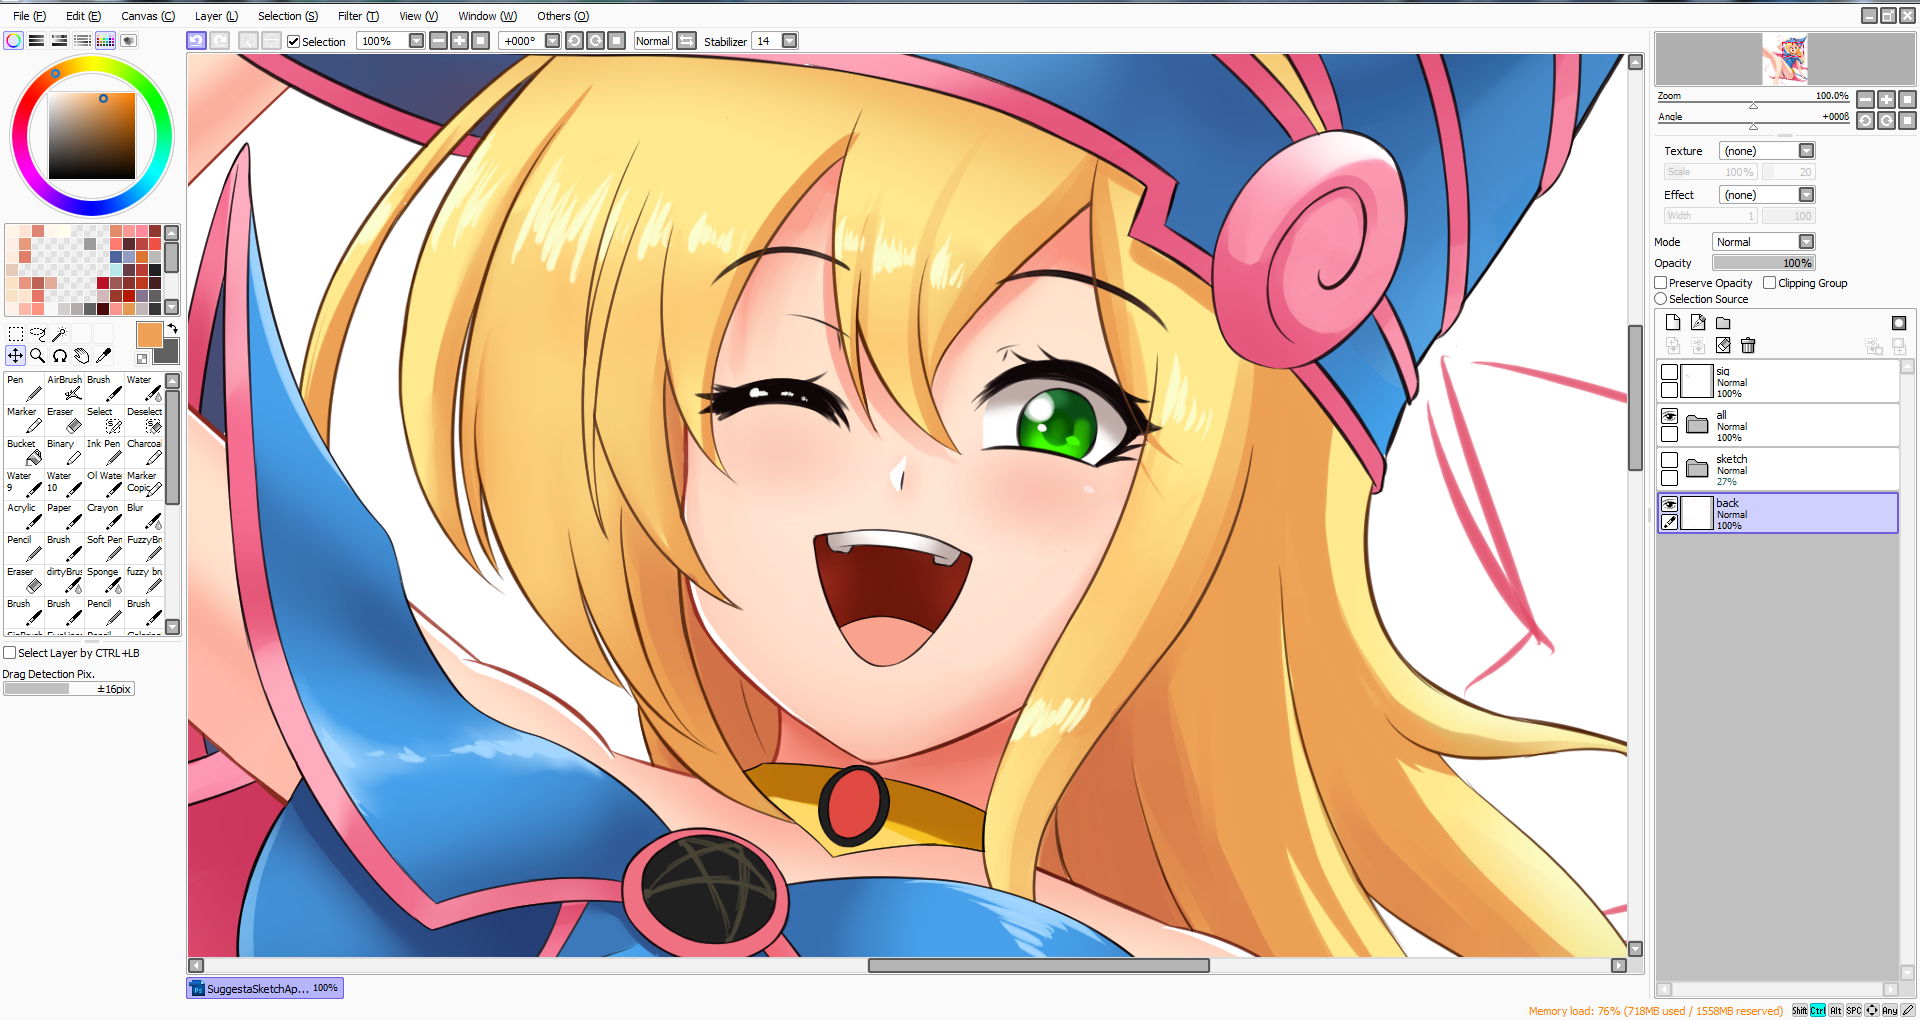Choose the Bucket fill tool

pyautogui.click(x=24, y=452)
